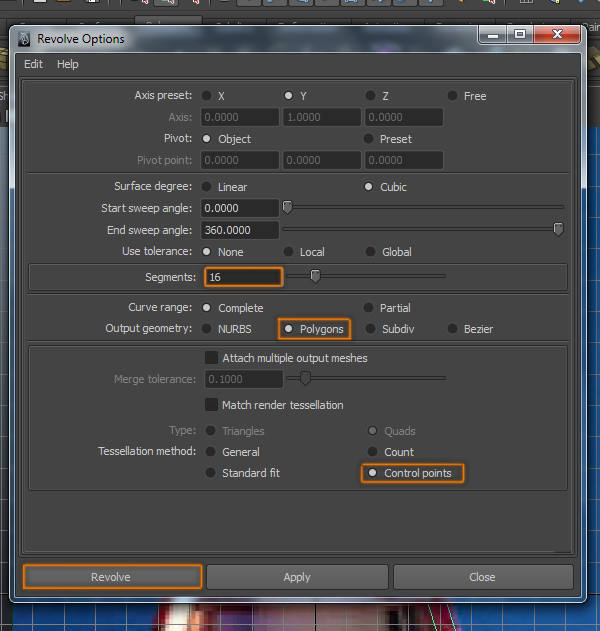
Task: Click the Revolve button
Action: coord(112,577)
